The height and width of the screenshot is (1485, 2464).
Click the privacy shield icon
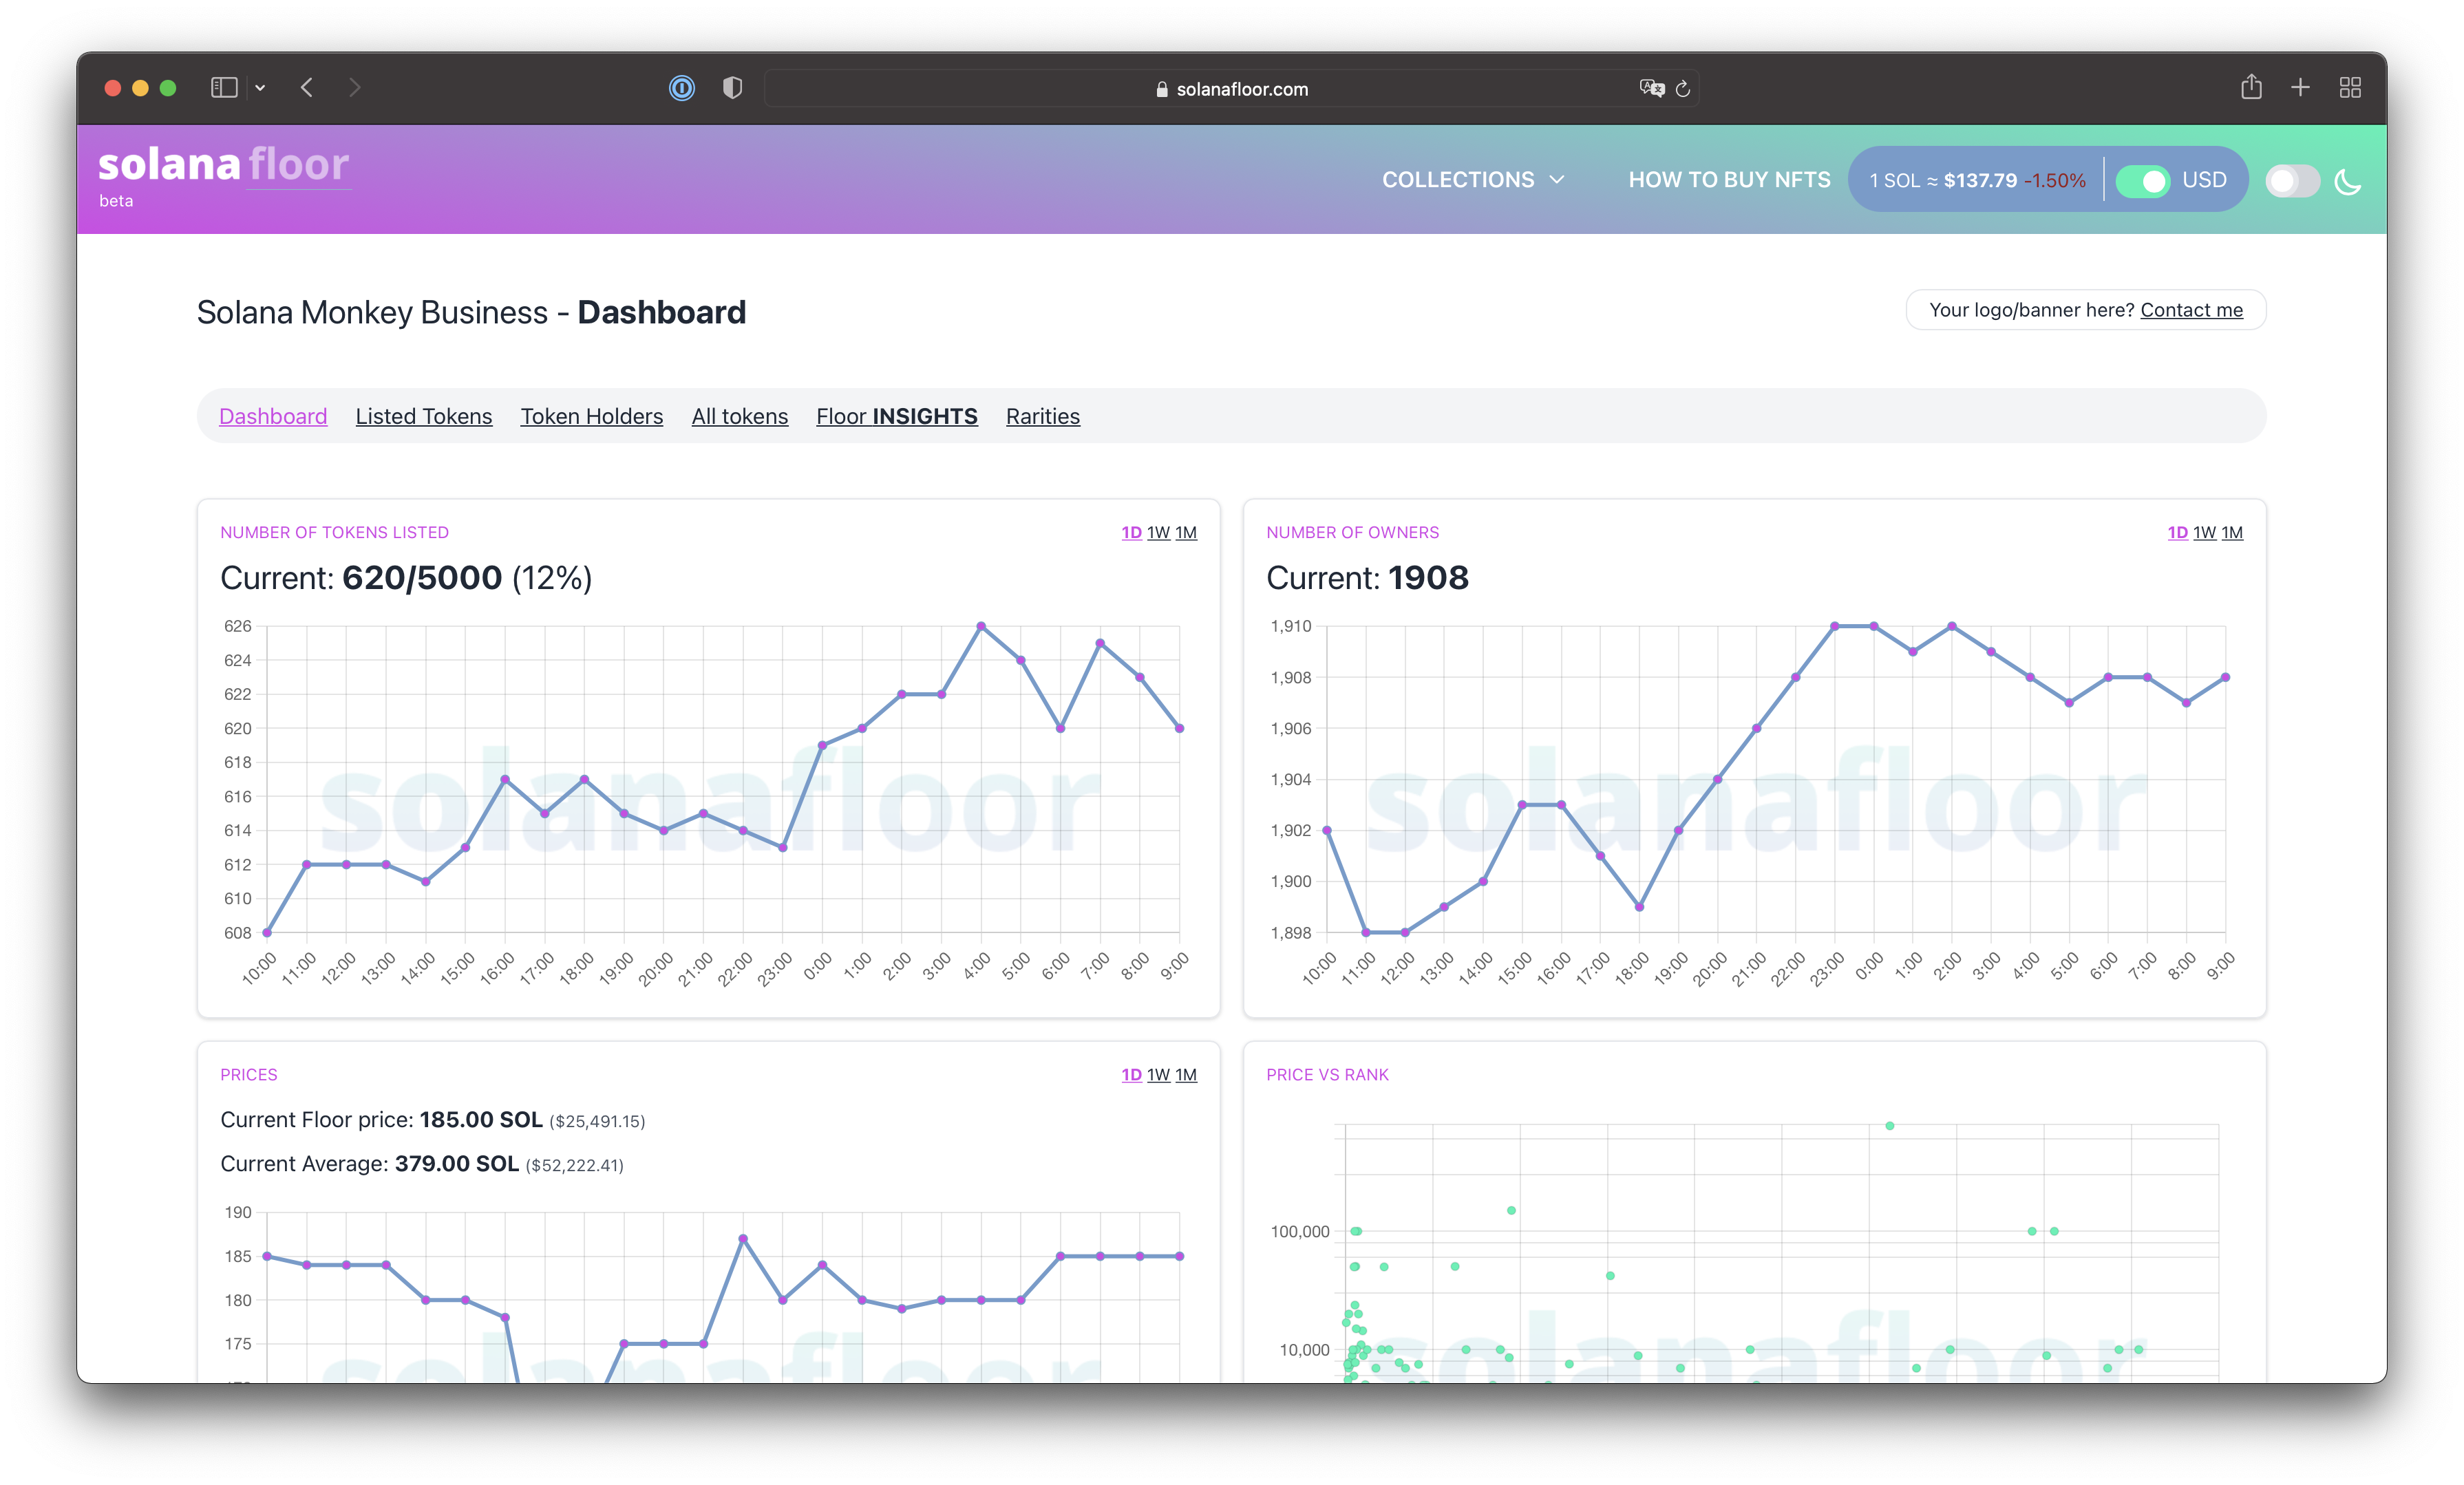pyautogui.click(x=732, y=88)
